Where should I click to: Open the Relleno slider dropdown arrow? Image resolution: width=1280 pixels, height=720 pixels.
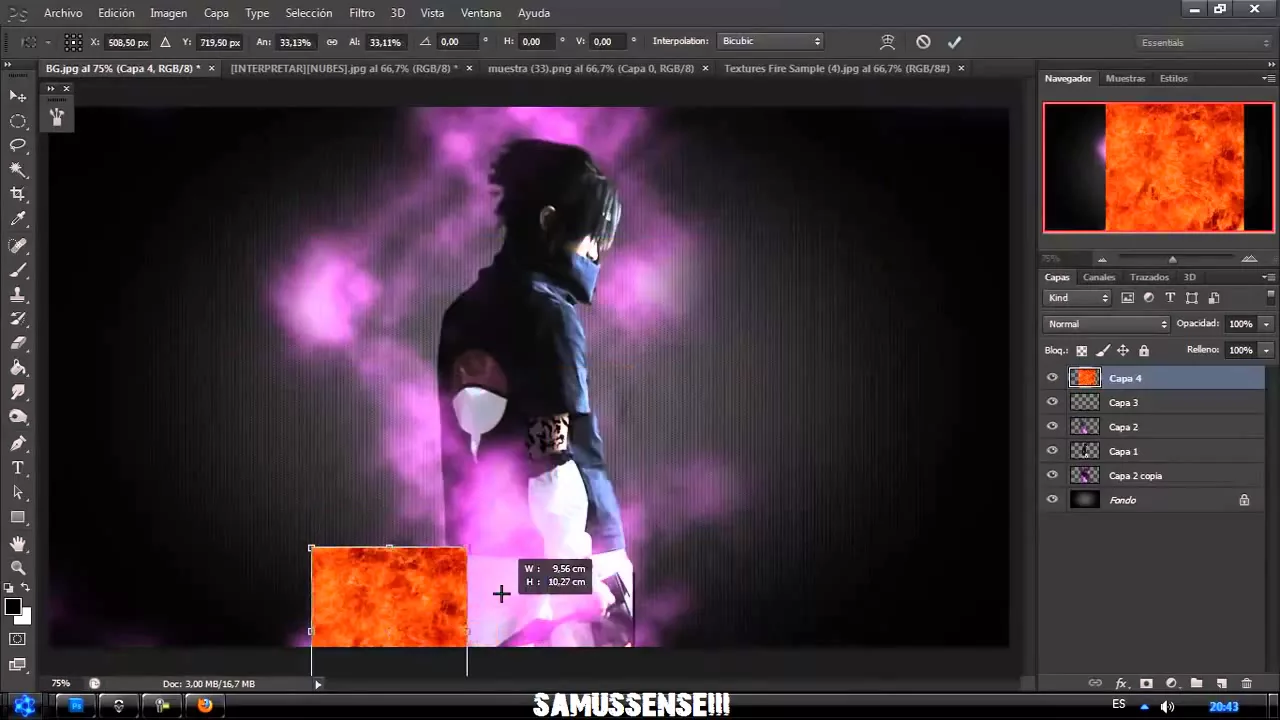click(1266, 350)
